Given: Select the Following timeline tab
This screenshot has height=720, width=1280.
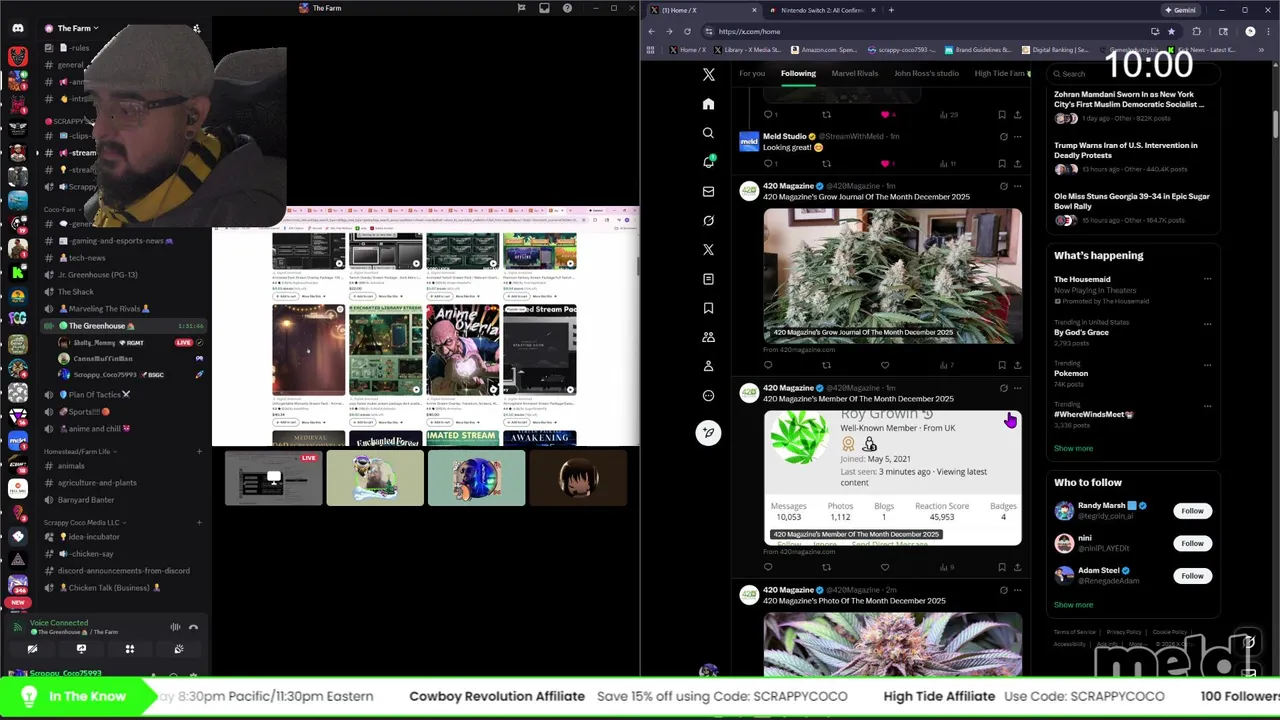Looking at the screenshot, I should click(x=798, y=73).
